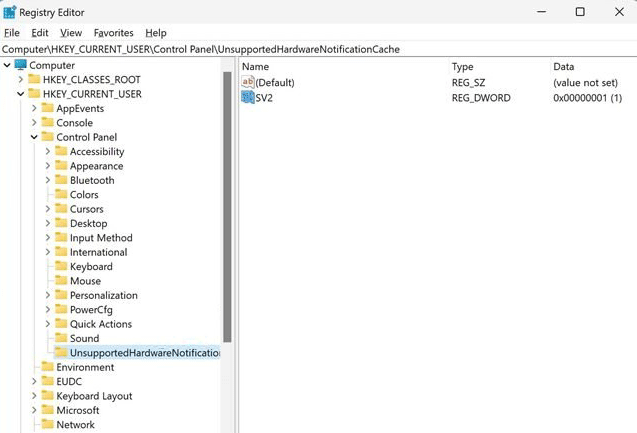Click the Input Method folder icon
The width and height of the screenshot is (637, 433).
click(x=61, y=238)
